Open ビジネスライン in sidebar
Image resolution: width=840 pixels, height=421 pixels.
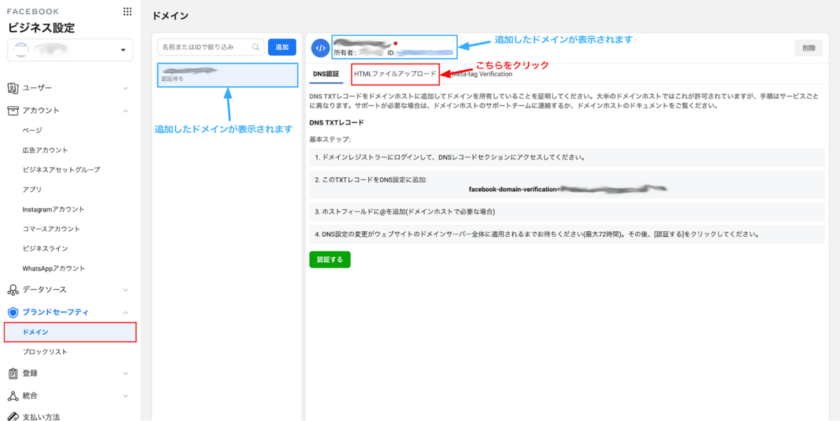point(45,249)
